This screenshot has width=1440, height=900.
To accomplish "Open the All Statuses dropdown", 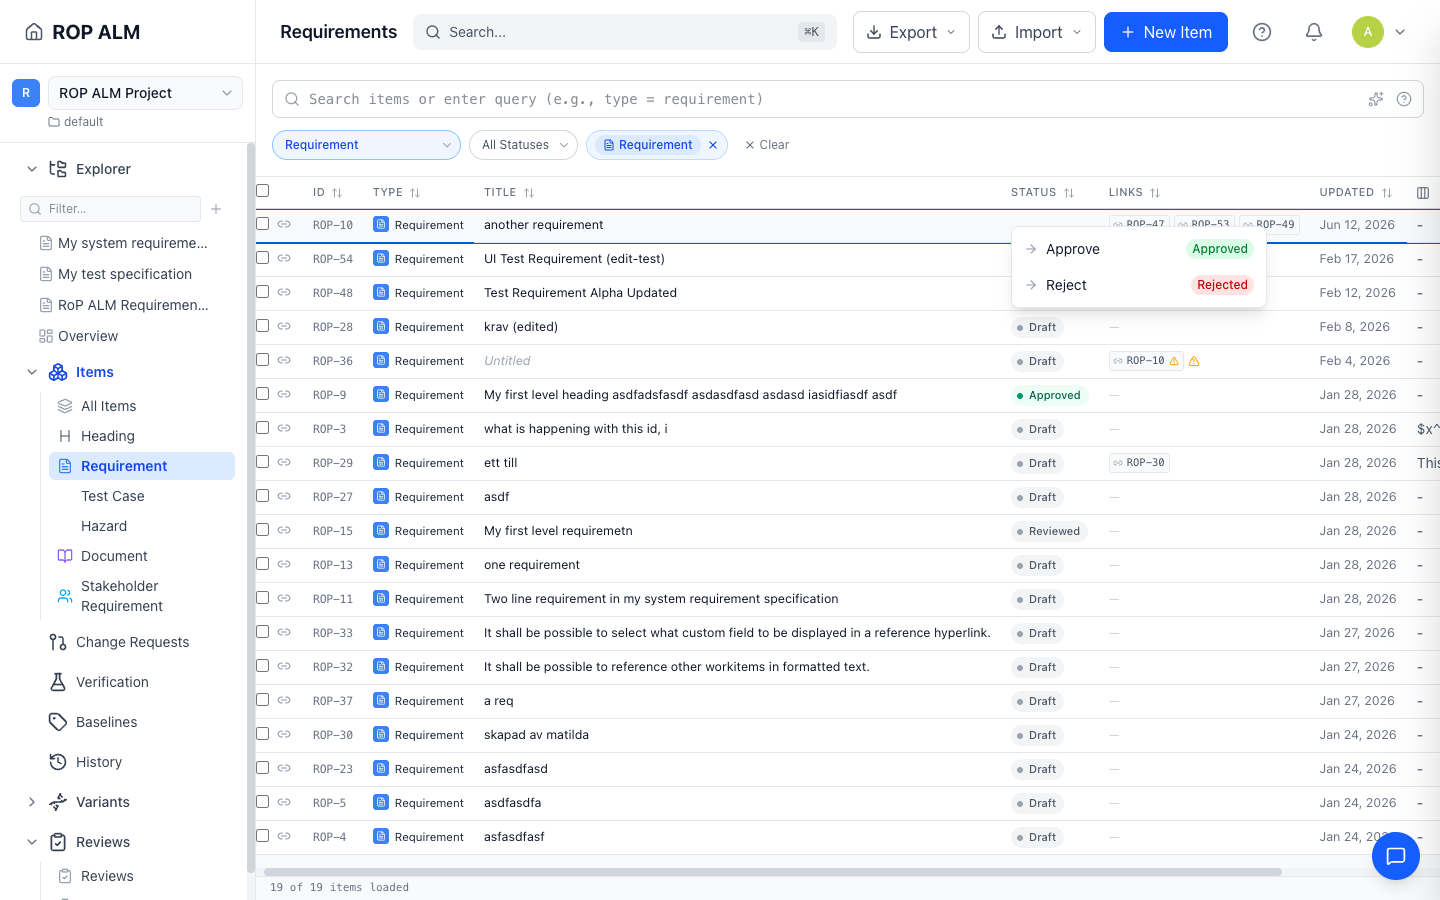I will tap(523, 145).
